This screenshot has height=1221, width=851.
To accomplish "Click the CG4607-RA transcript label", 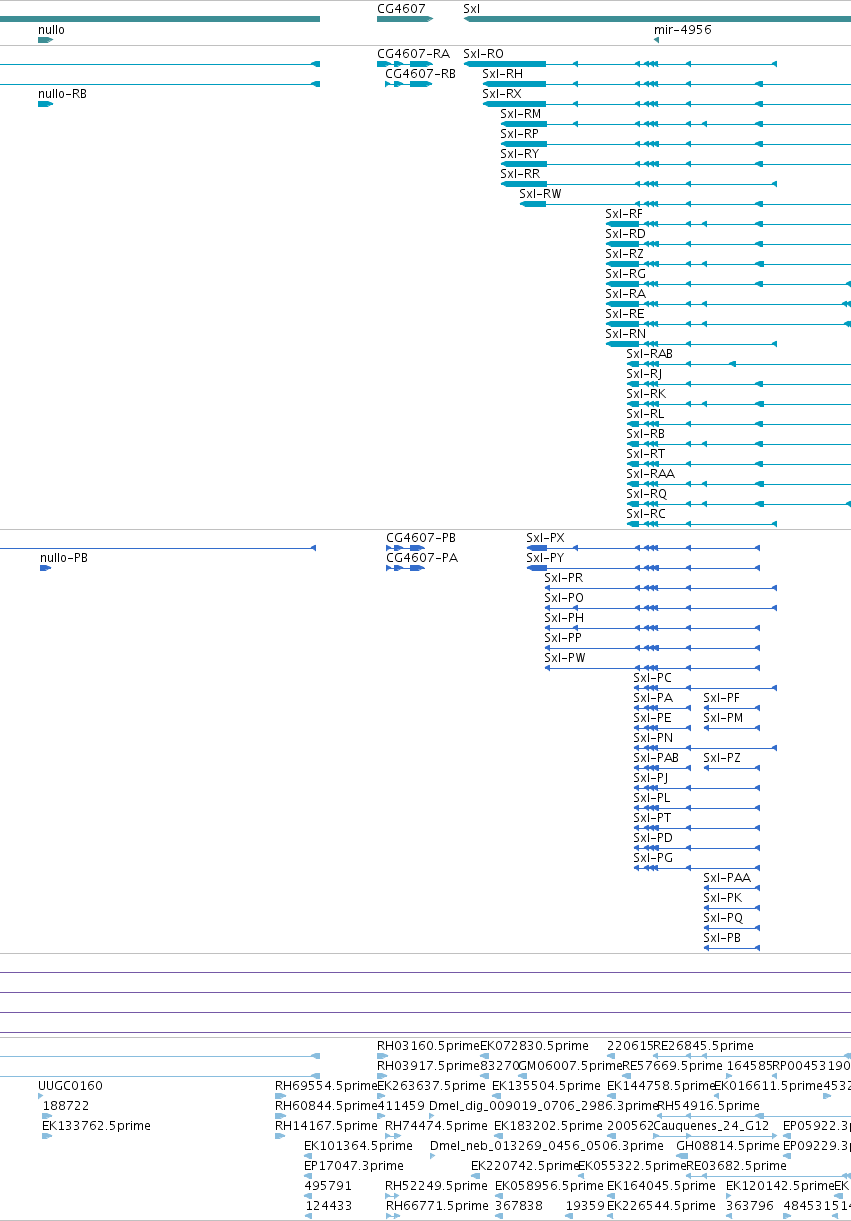I will coord(413,53).
